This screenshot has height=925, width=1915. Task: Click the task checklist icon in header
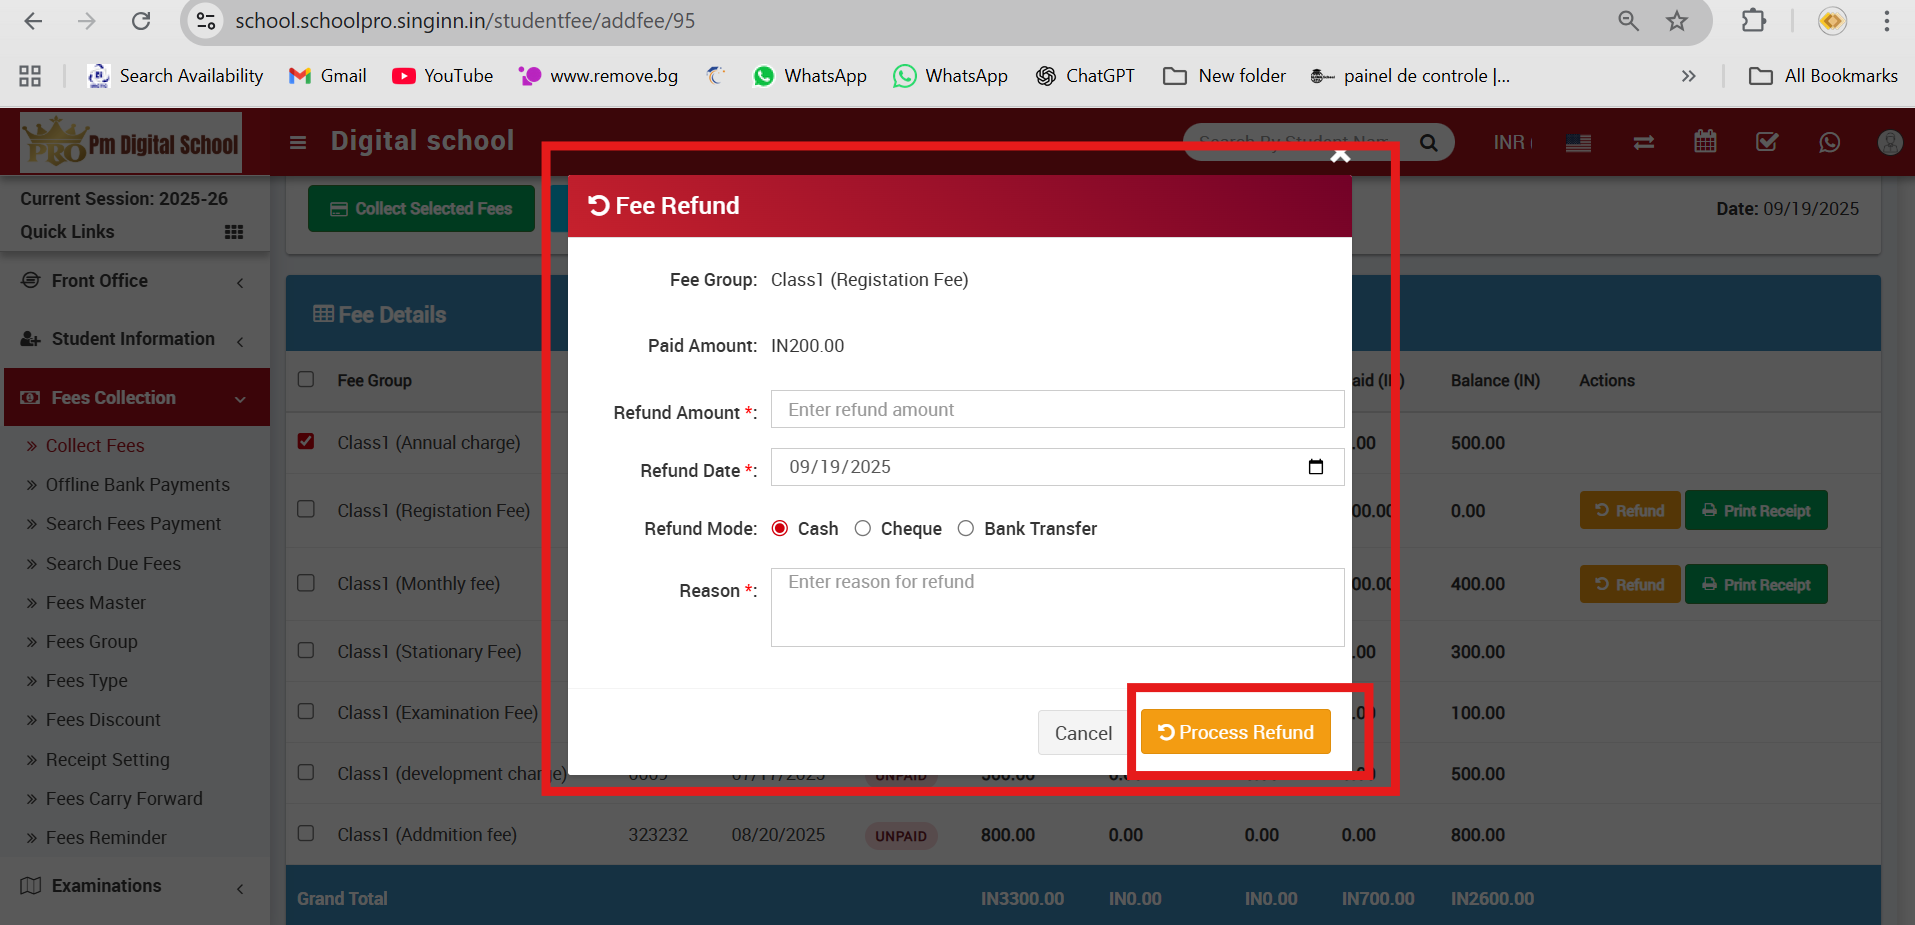pyautogui.click(x=1767, y=142)
